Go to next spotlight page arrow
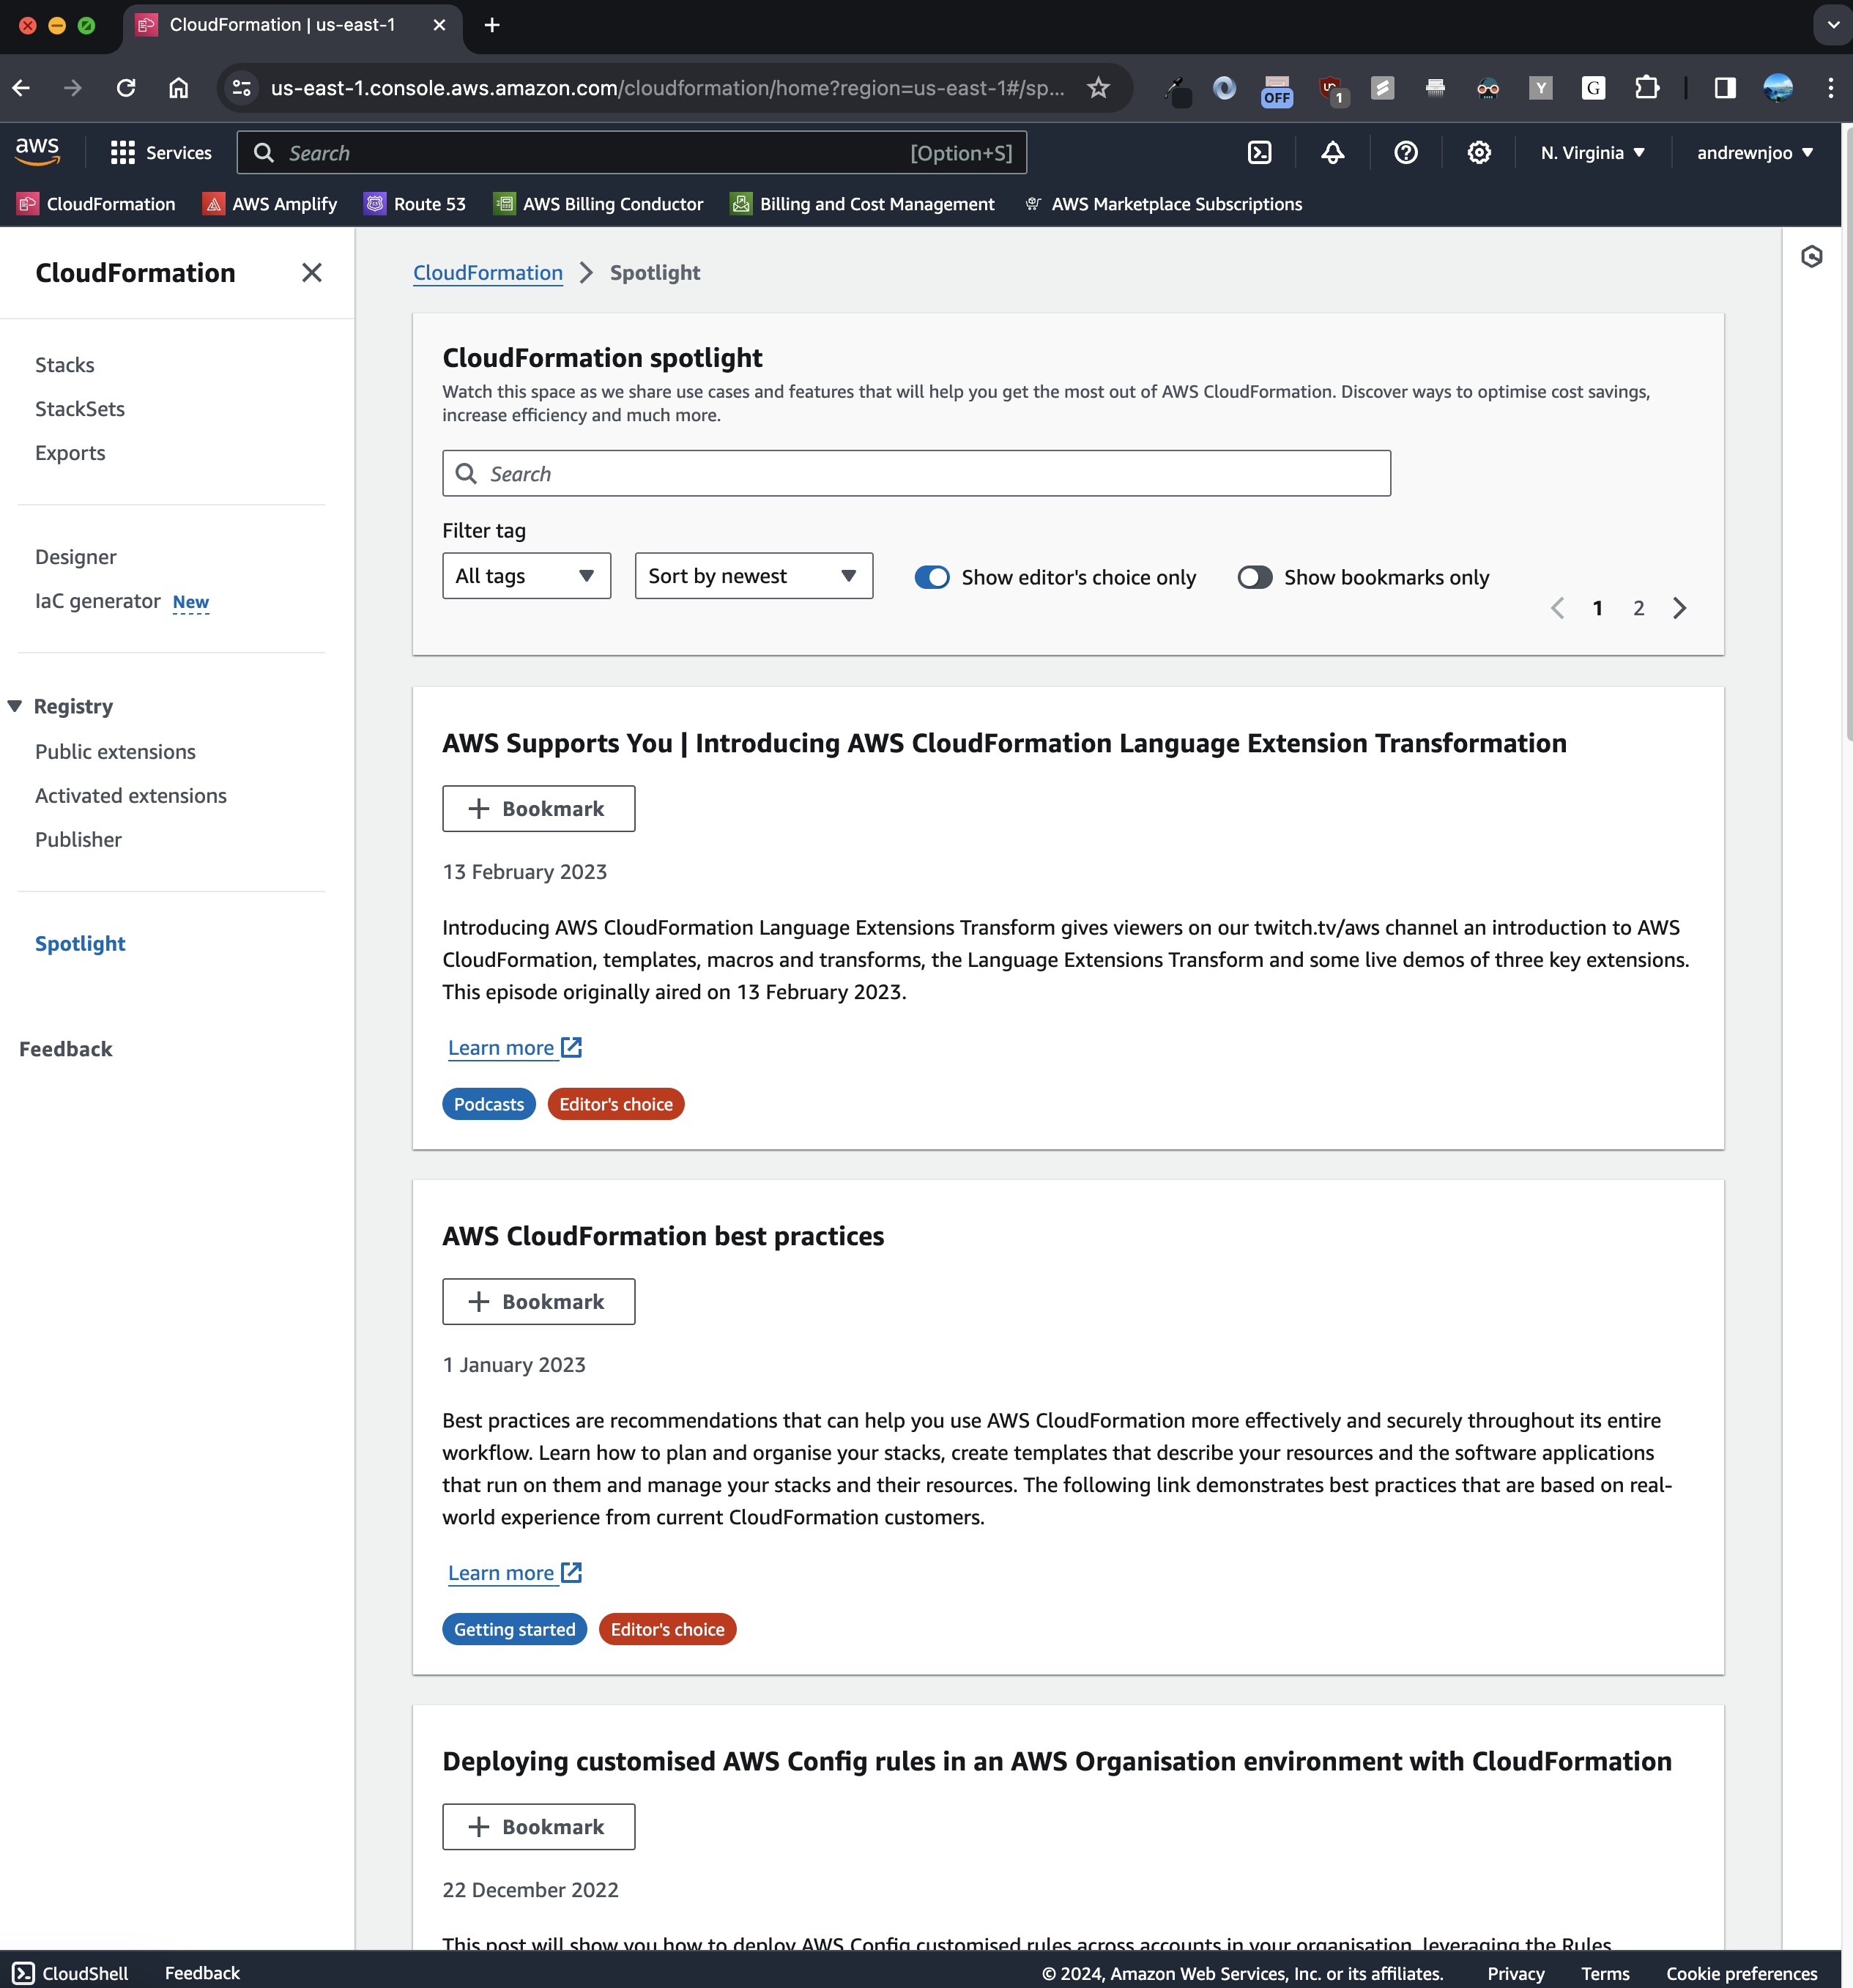The image size is (1853, 1988). [x=1679, y=608]
